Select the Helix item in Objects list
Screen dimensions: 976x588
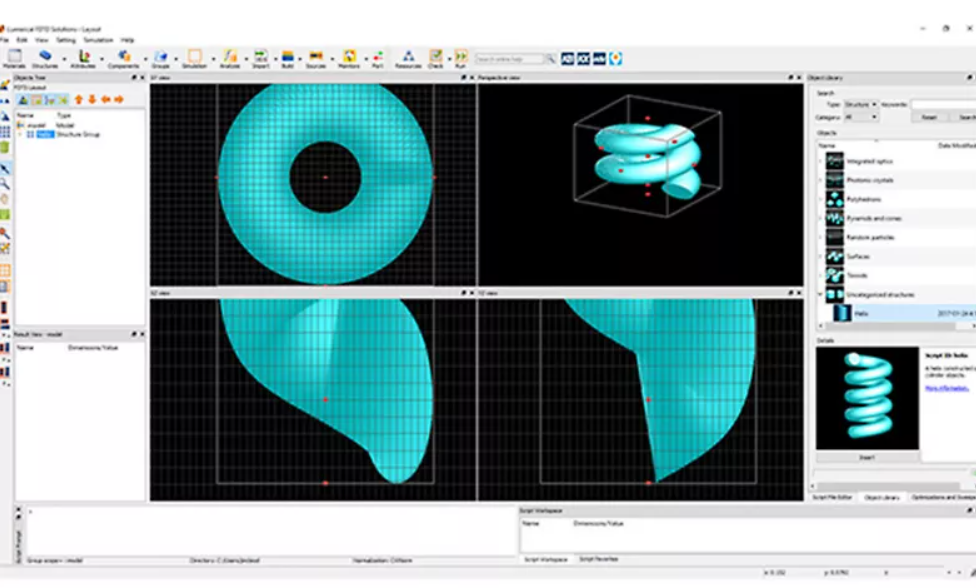pyautogui.click(x=861, y=313)
